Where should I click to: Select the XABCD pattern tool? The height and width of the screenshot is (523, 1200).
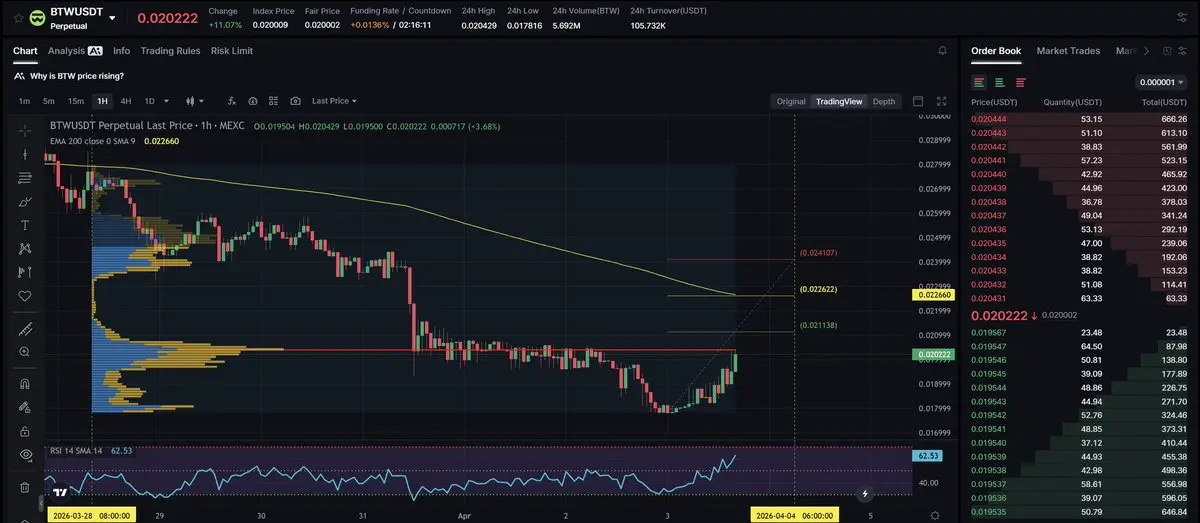point(25,249)
